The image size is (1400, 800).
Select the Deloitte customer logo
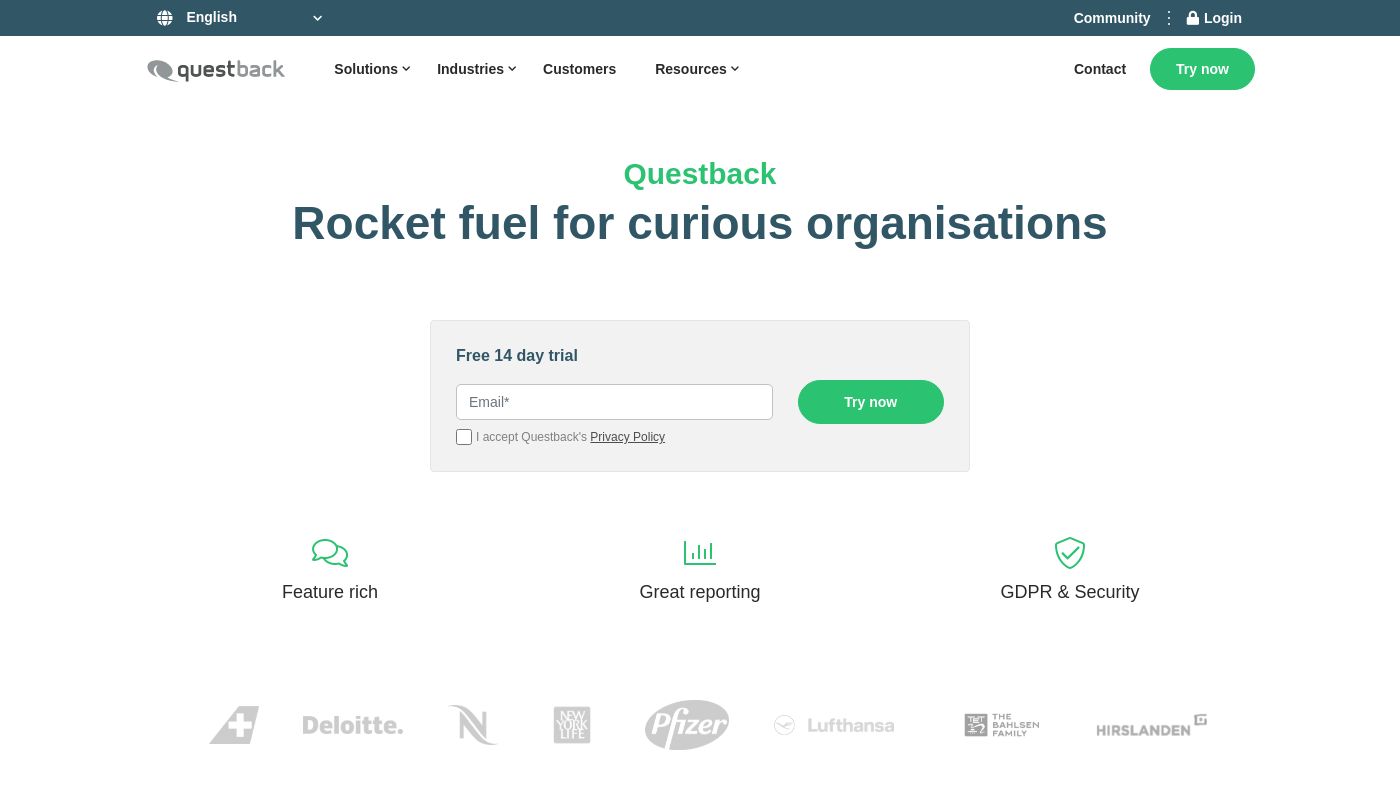[352, 725]
